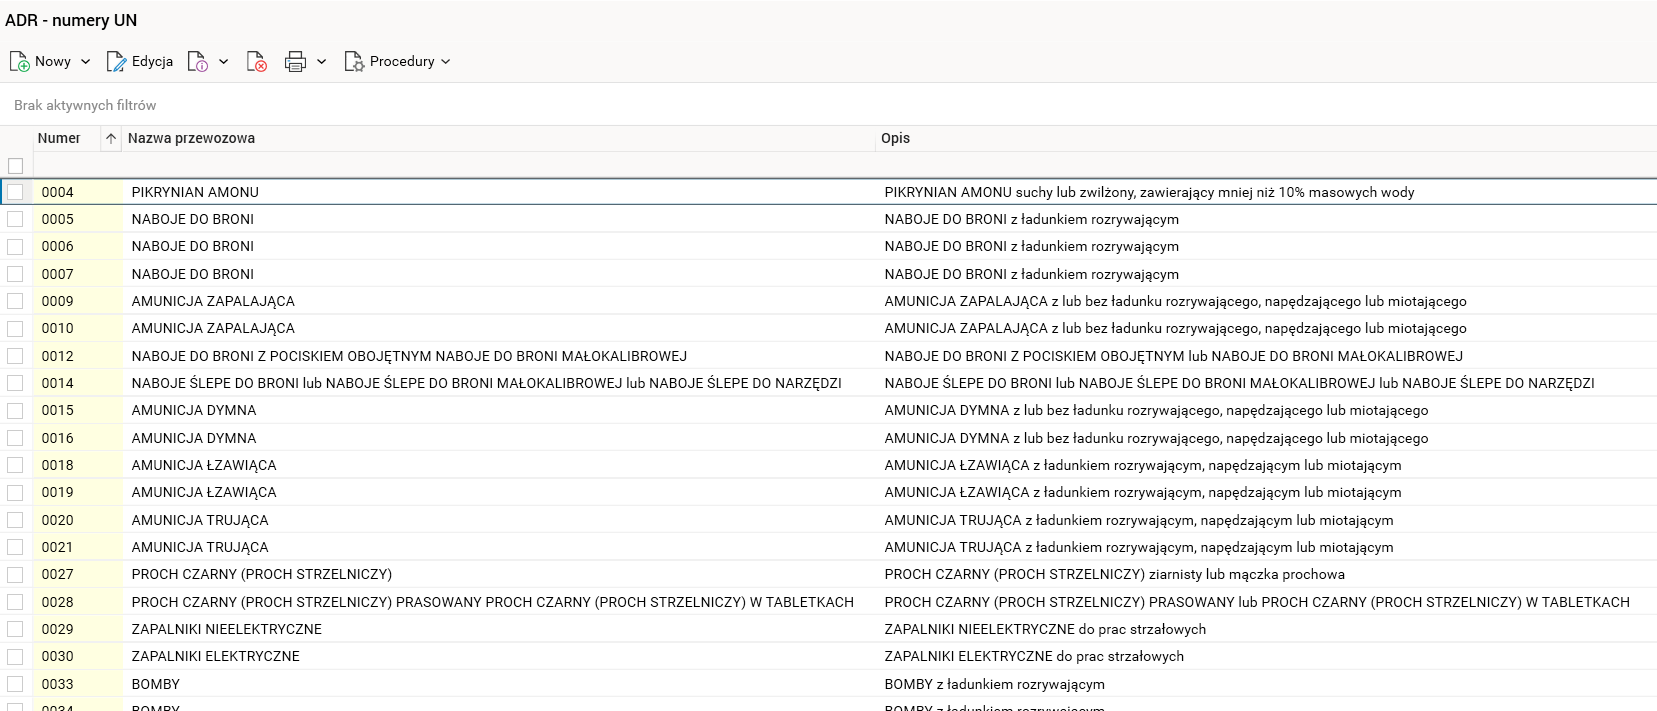Click description of row 0027 'ziarnisty lub mączka prochowa'
1657x711 pixels.
[1115, 574]
